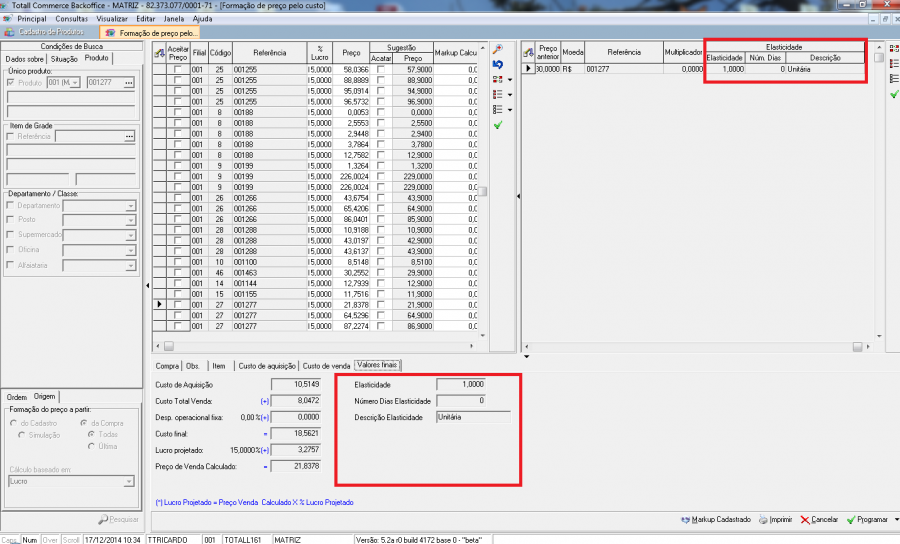The width and height of the screenshot is (900, 544).
Task: Click the green checkmark icon beside the left grid
Action: click(498, 124)
